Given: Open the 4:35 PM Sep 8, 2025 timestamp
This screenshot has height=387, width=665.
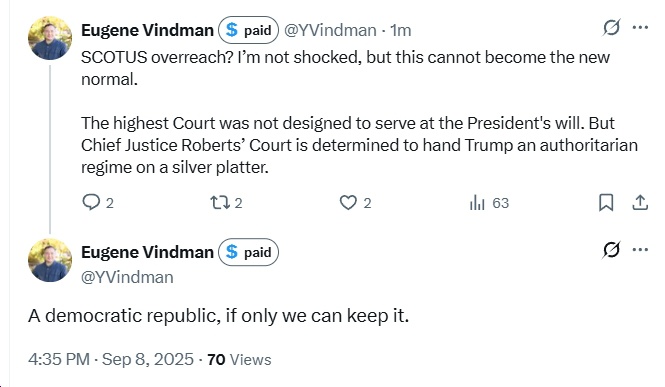Looking at the screenshot, I should coord(111,359).
